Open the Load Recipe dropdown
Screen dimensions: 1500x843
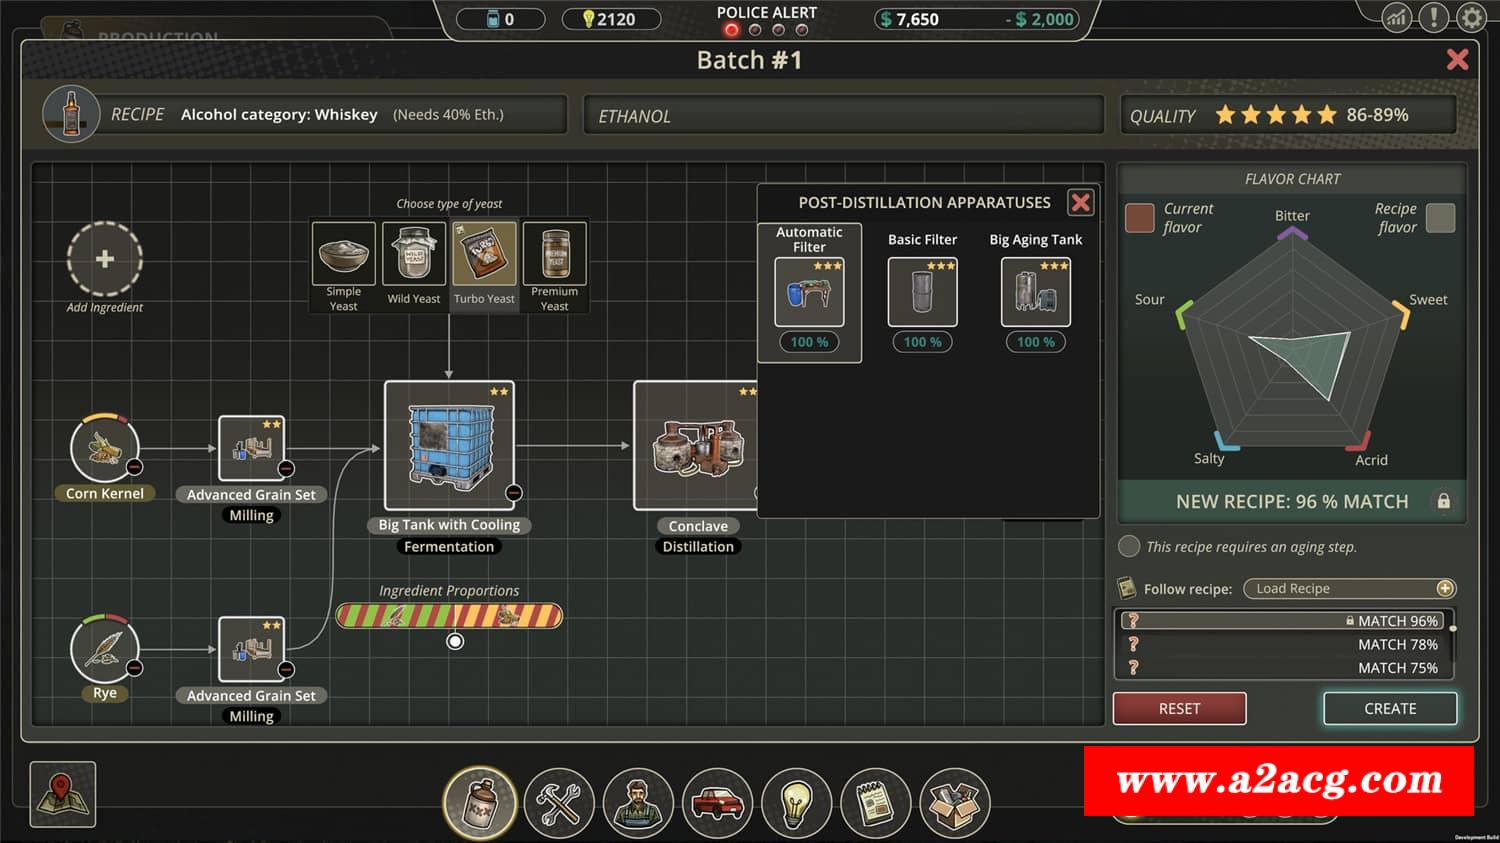pos(1348,588)
